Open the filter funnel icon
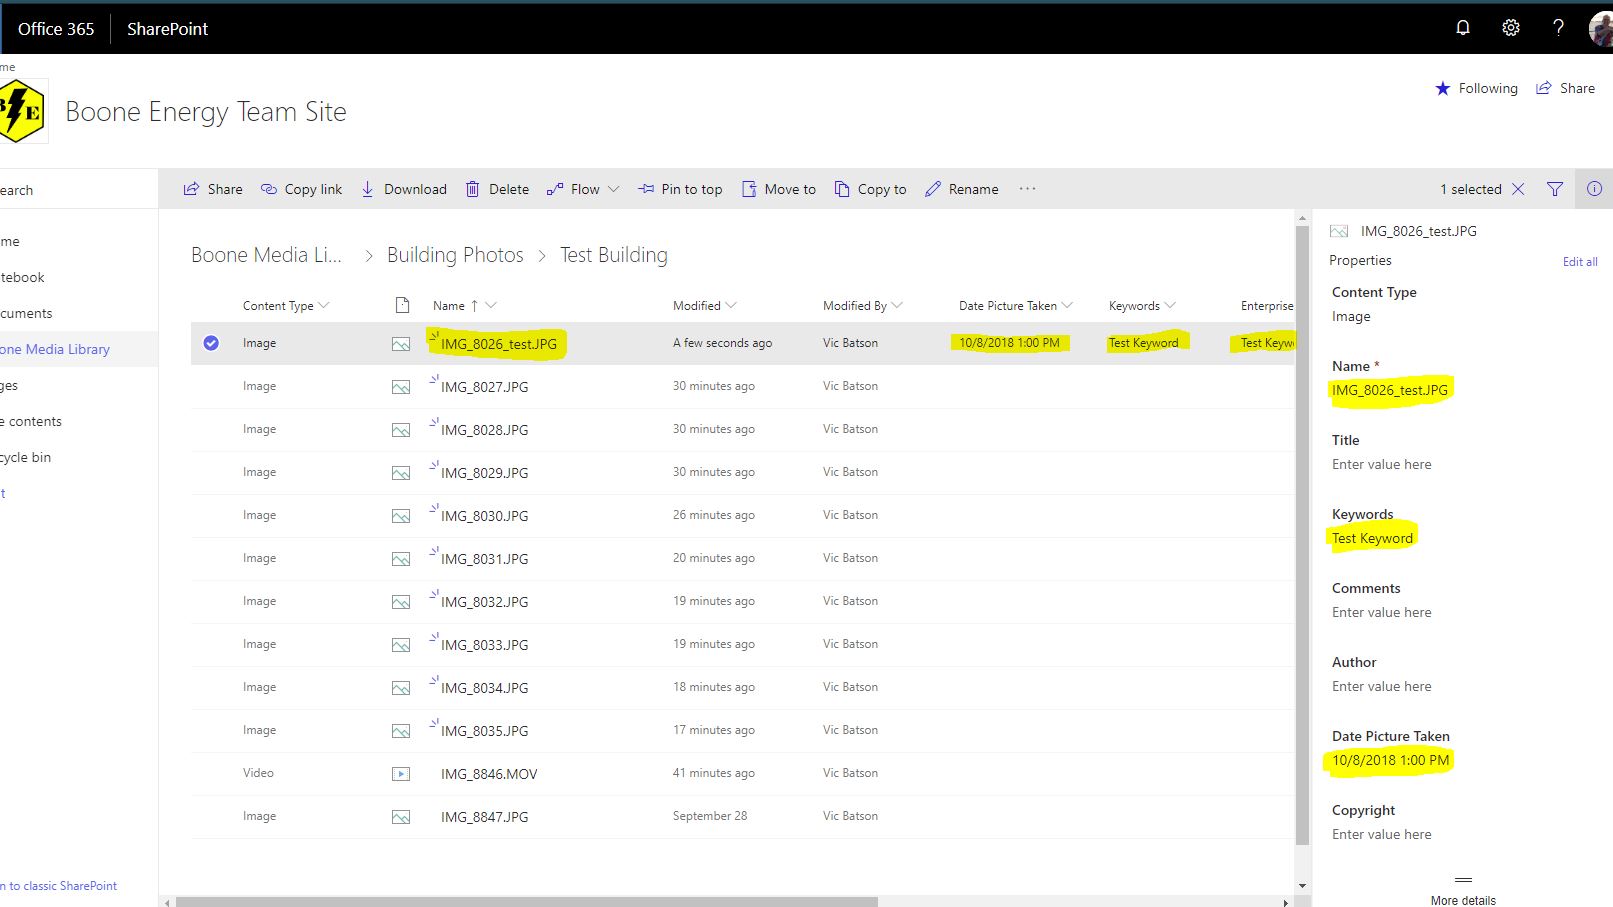Screen dimensions: 1613x907 click(1555, 189)
